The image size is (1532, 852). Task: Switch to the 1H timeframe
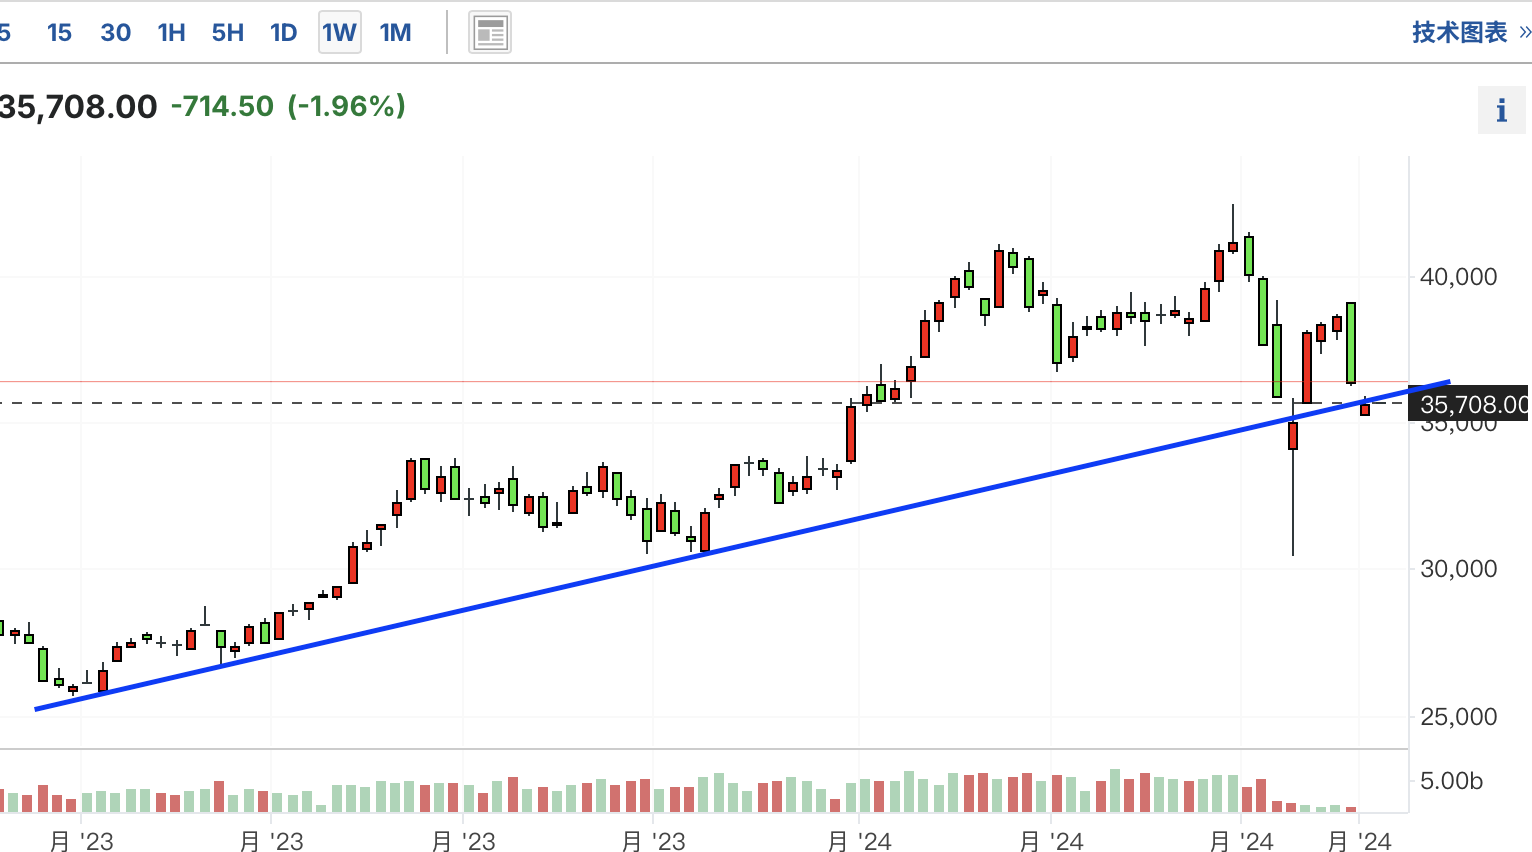172,33
